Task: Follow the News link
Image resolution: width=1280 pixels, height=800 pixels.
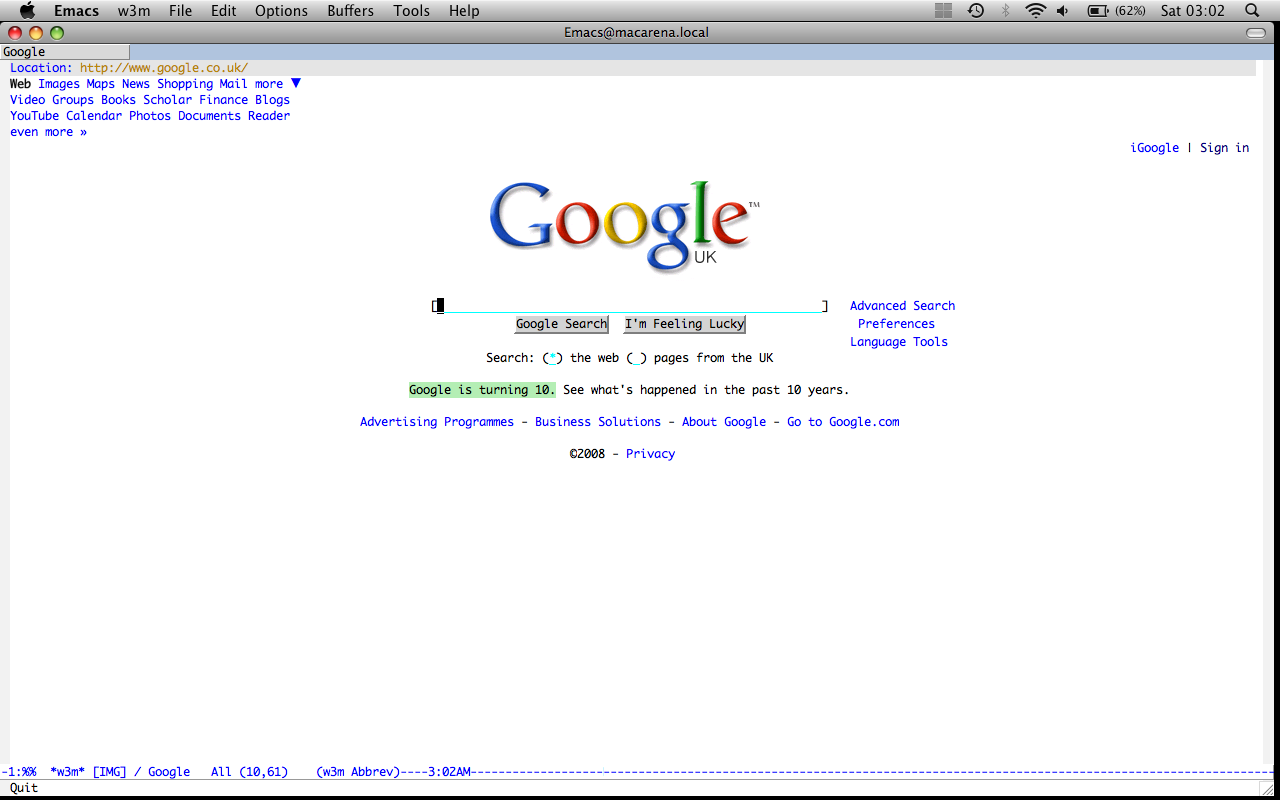Action: (x=136, y=84)
